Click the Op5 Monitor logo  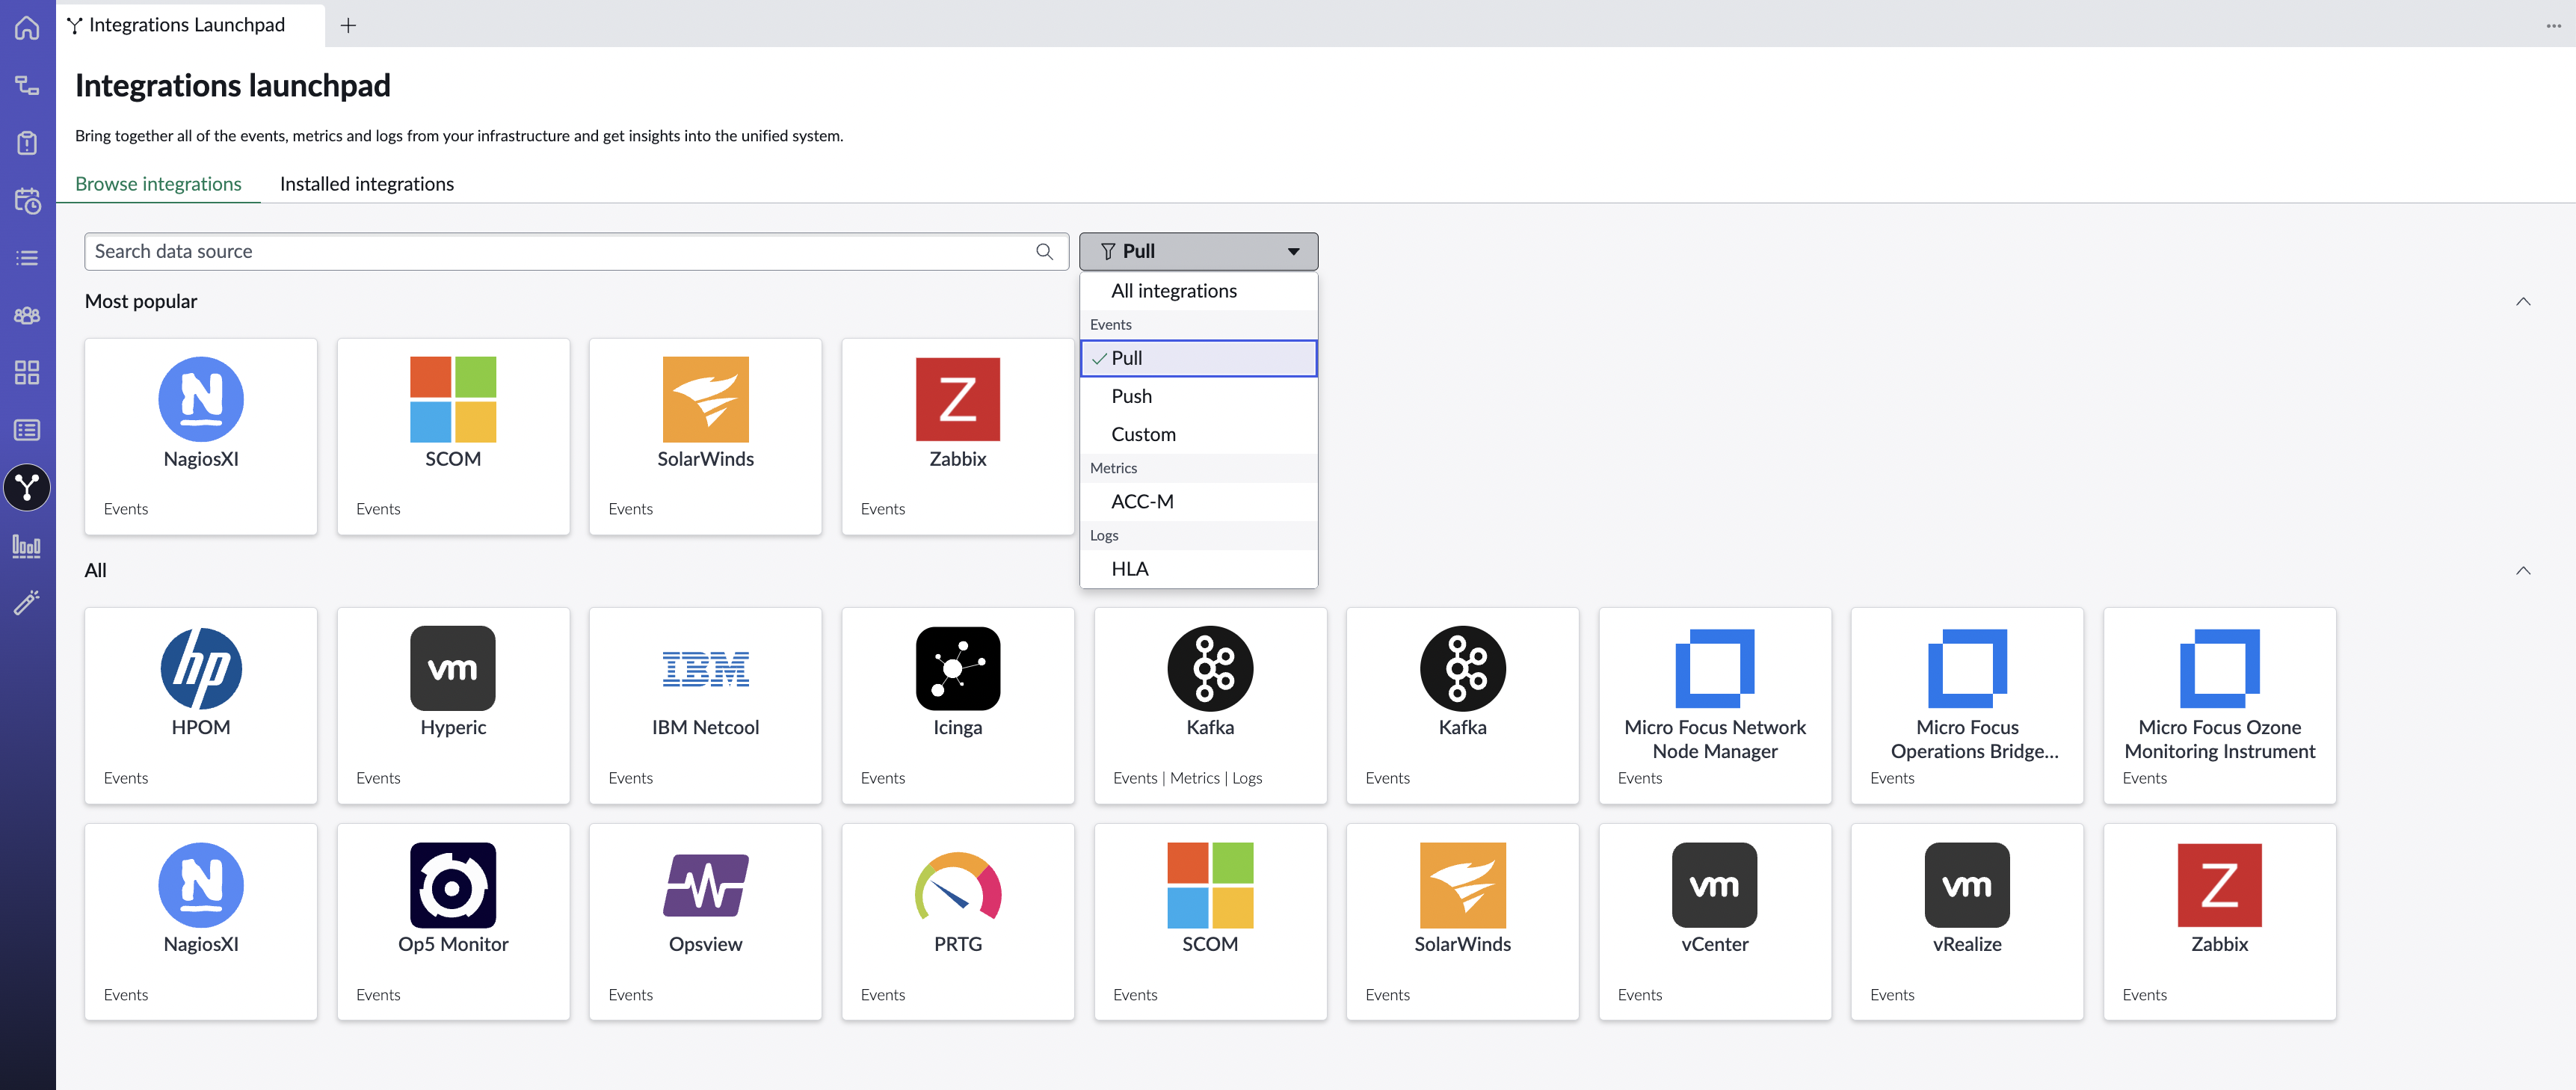[x=453, y=885]
